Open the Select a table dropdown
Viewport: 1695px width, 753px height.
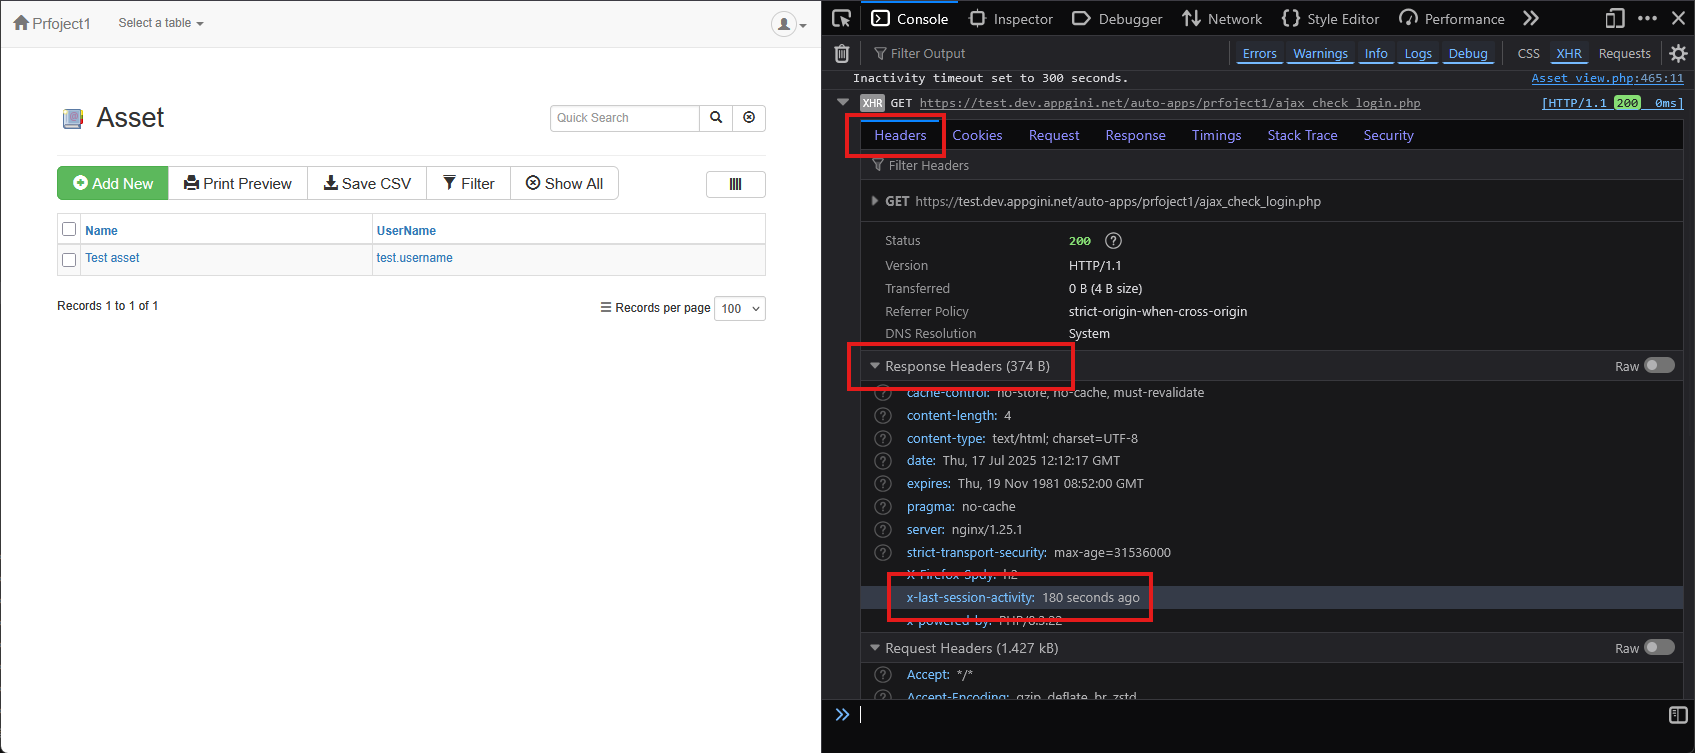click(160, 23)
